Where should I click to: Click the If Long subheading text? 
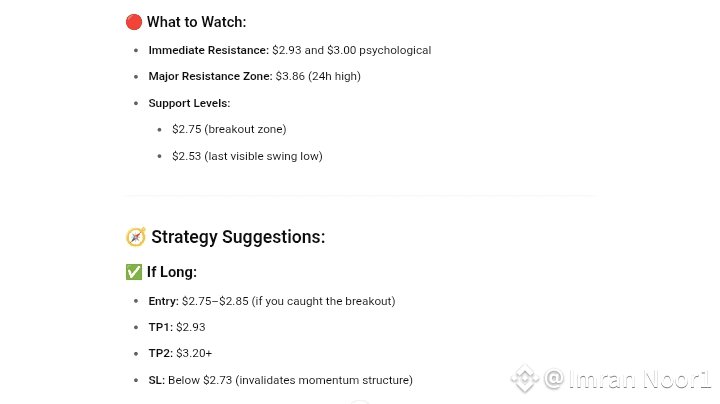[x=172, y=272]
